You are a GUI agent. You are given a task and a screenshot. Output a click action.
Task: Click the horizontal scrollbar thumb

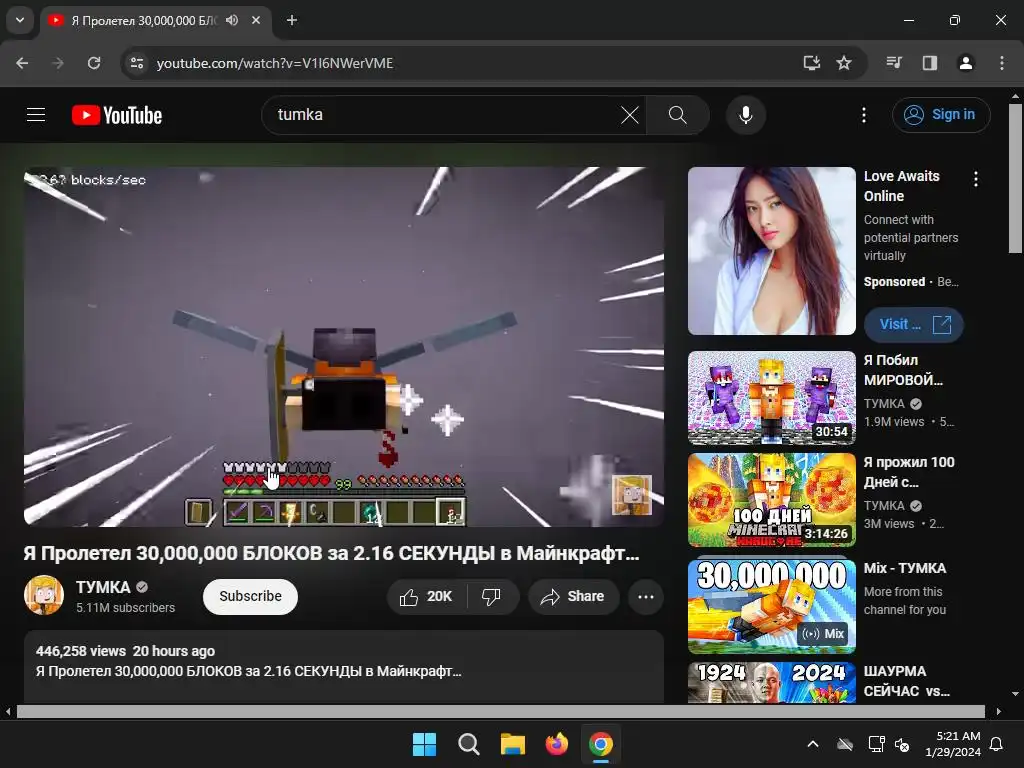pyautogui.click(x=500, y=711)
